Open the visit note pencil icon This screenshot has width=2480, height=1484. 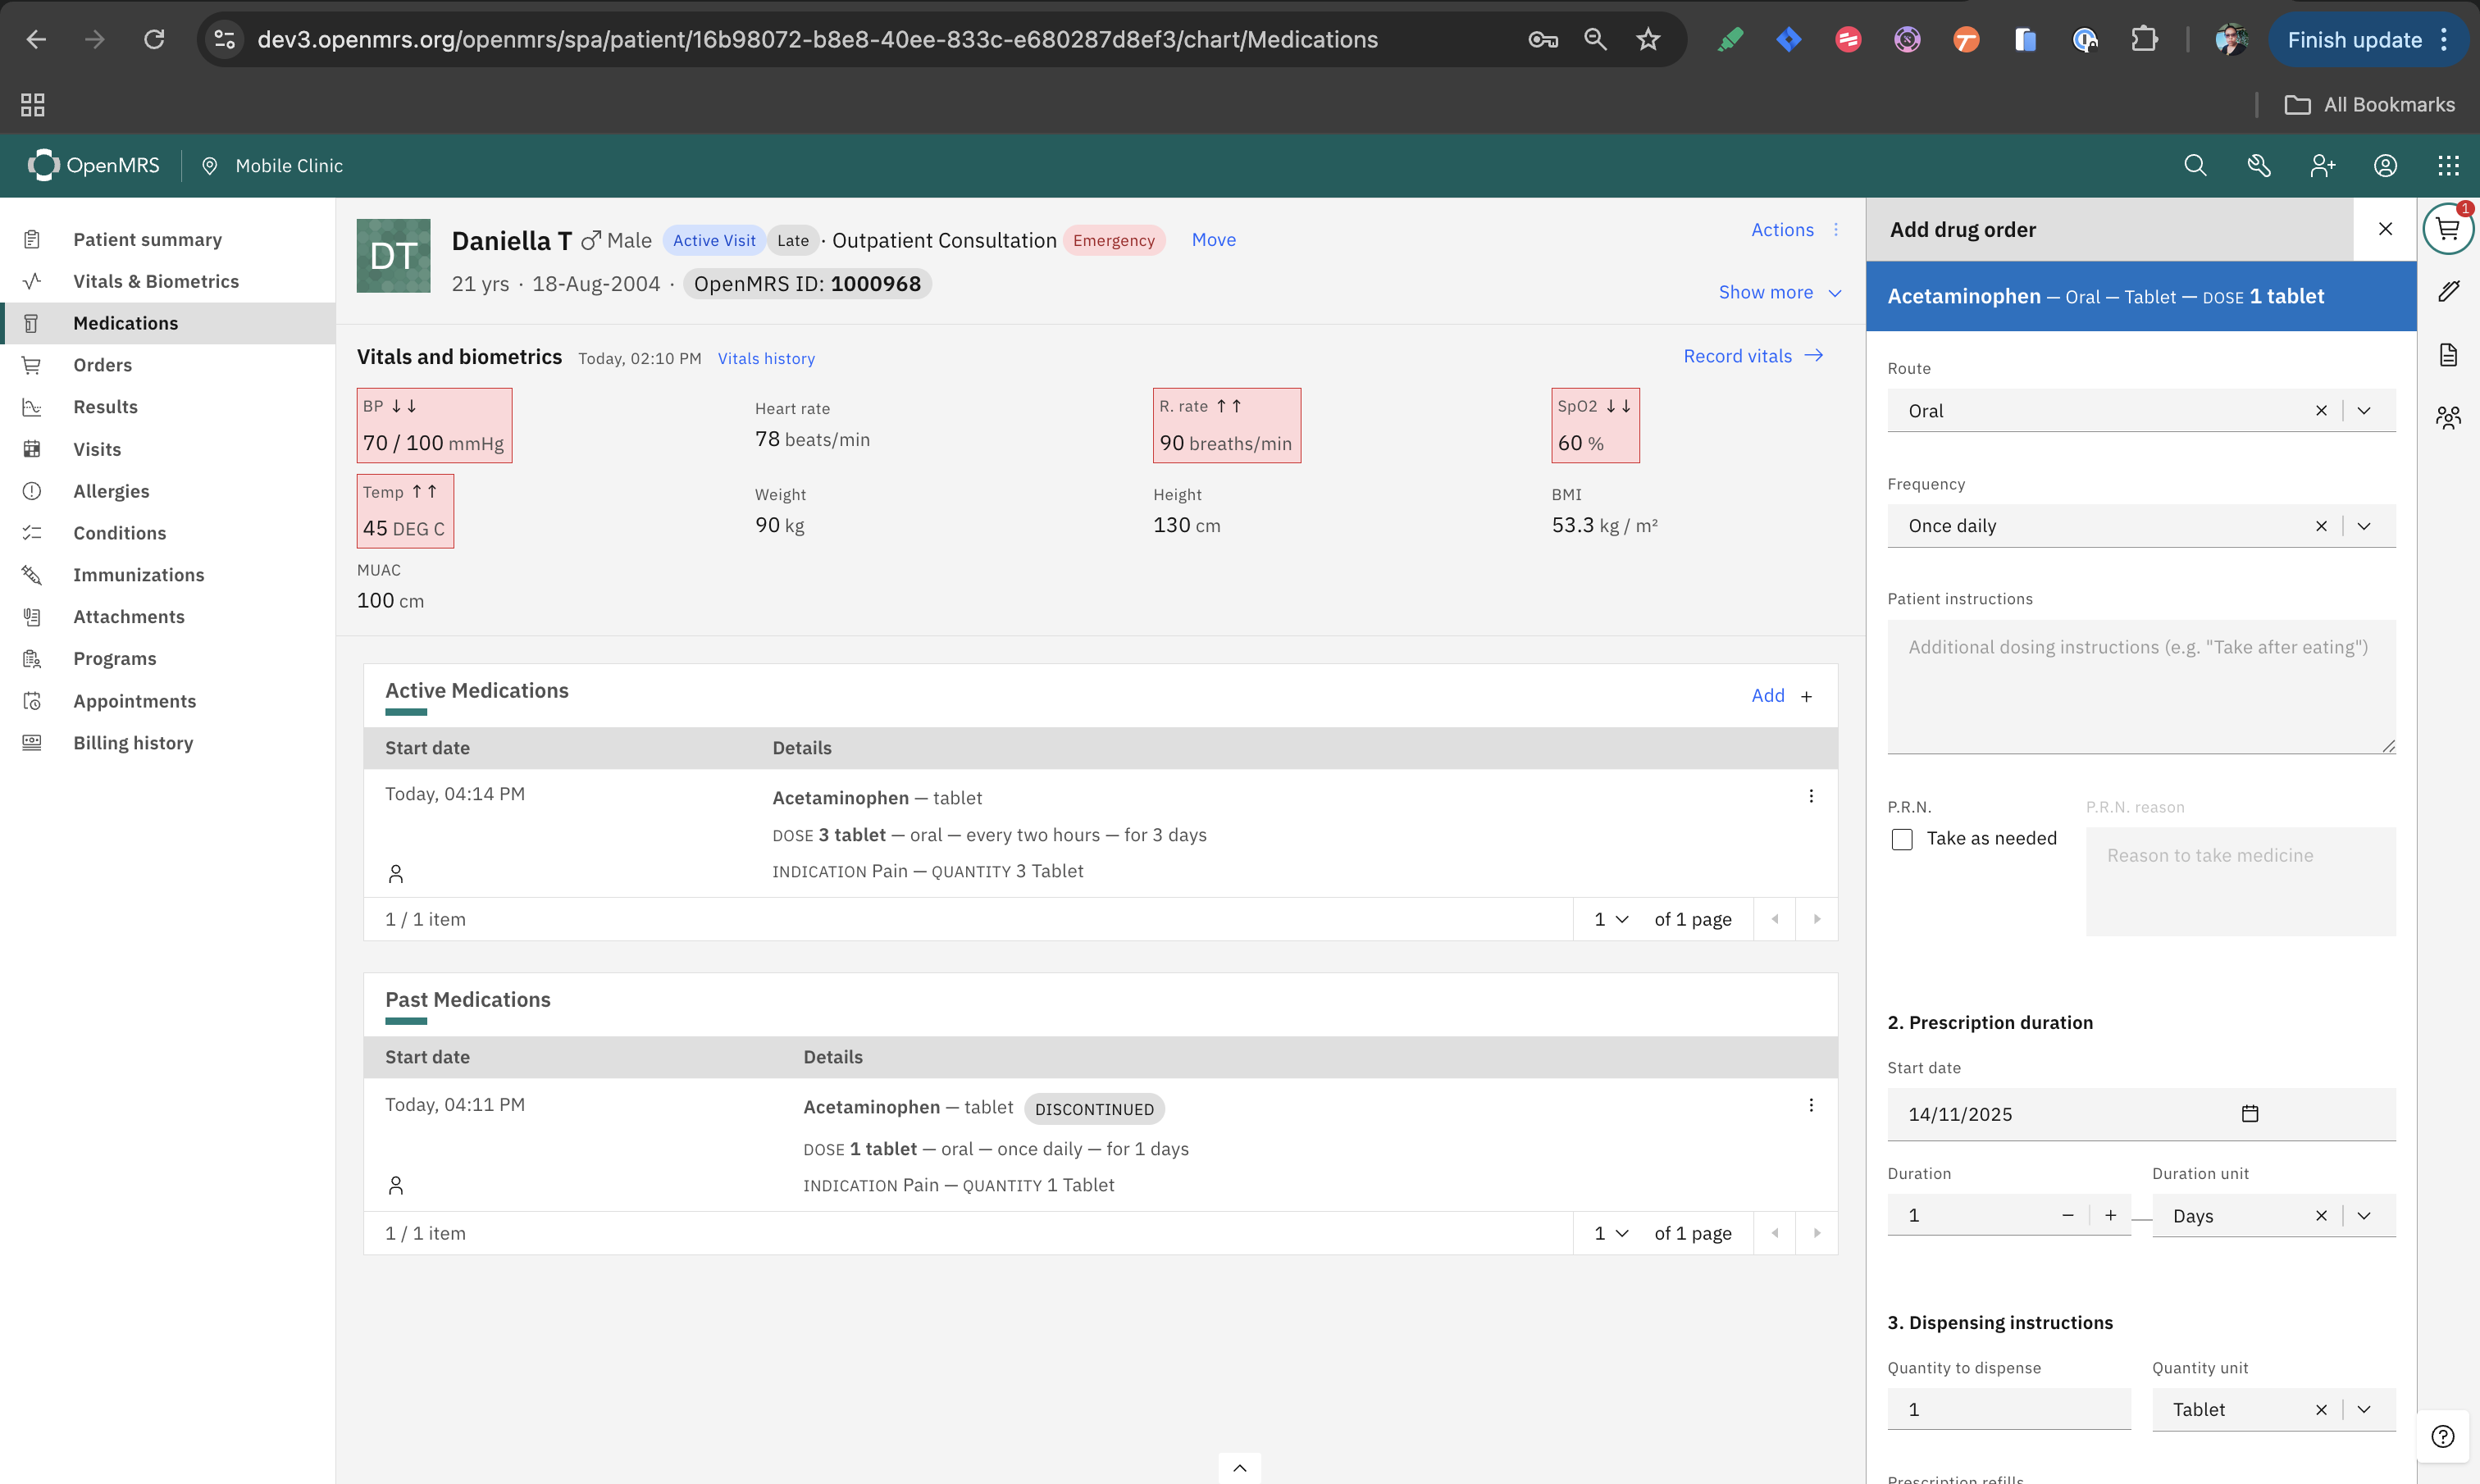(2447, 292)
